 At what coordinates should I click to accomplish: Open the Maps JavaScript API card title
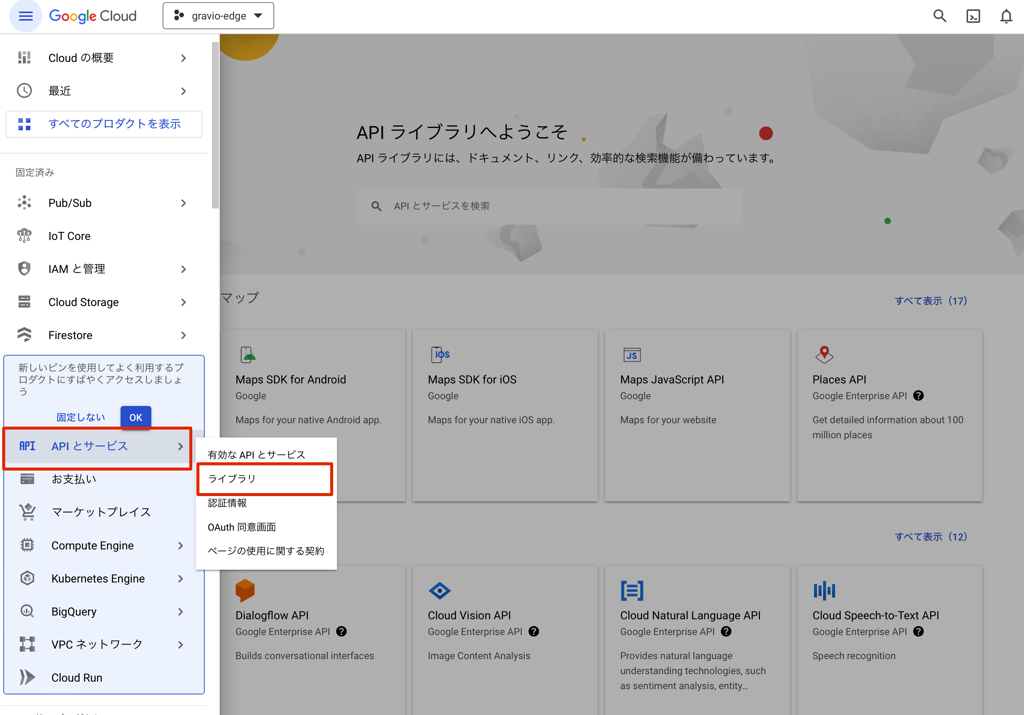[x=672, y=379]
